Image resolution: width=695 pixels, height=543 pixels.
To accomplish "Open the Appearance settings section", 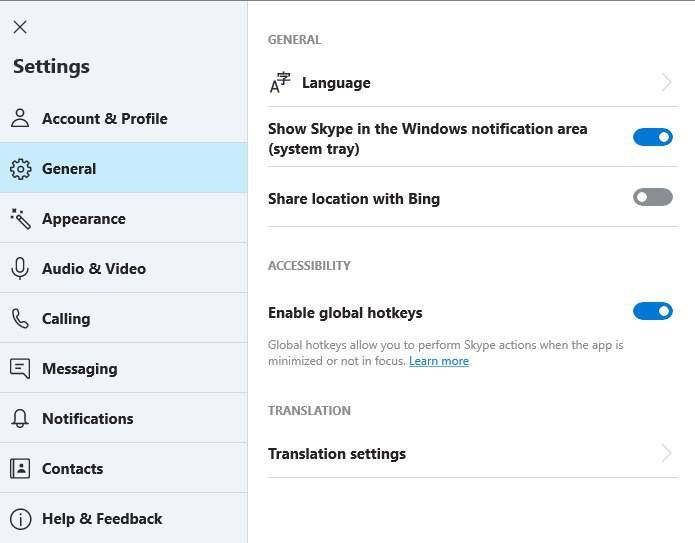I will (x=124, y=219).
